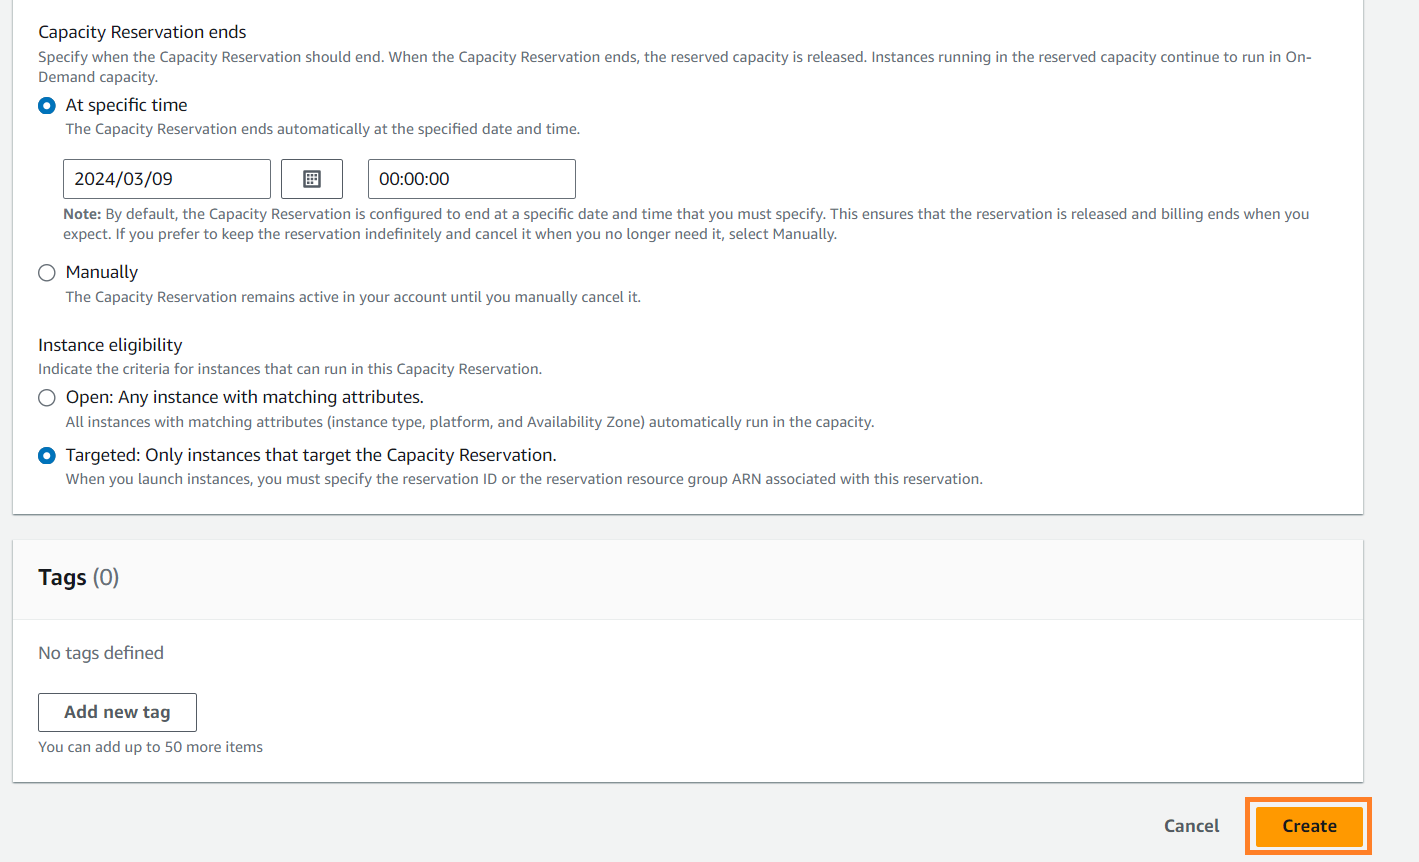The image size is (1419, 862).
Task: Choose the 'Manually' end option
Action: tap(47, 273)
